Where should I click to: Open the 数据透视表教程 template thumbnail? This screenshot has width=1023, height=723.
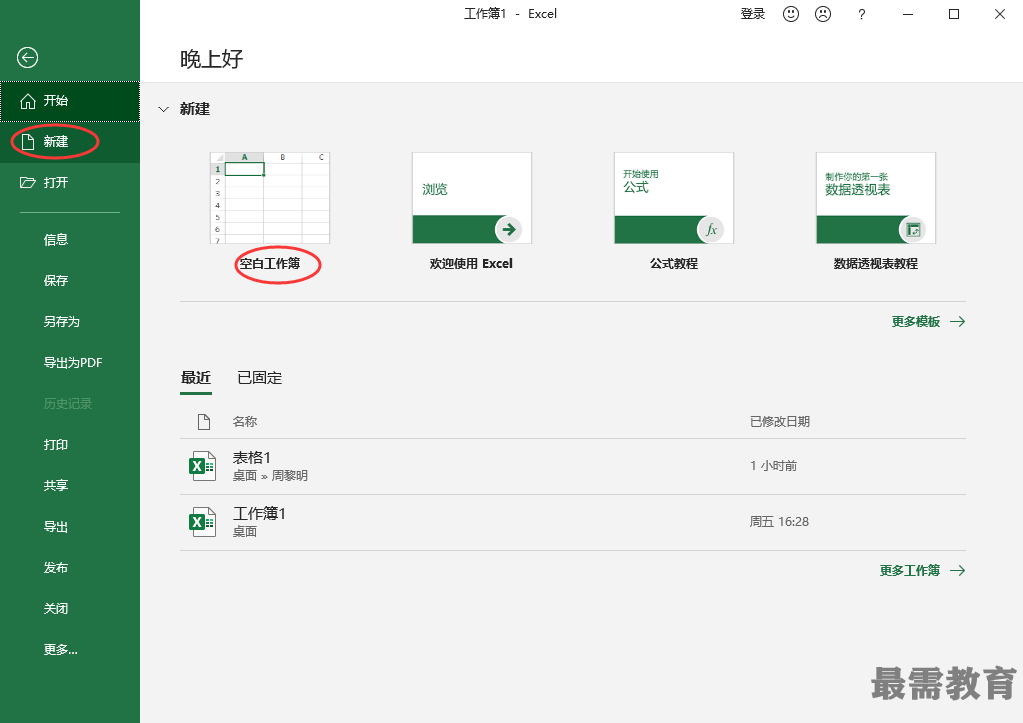(x=876, y=198)
